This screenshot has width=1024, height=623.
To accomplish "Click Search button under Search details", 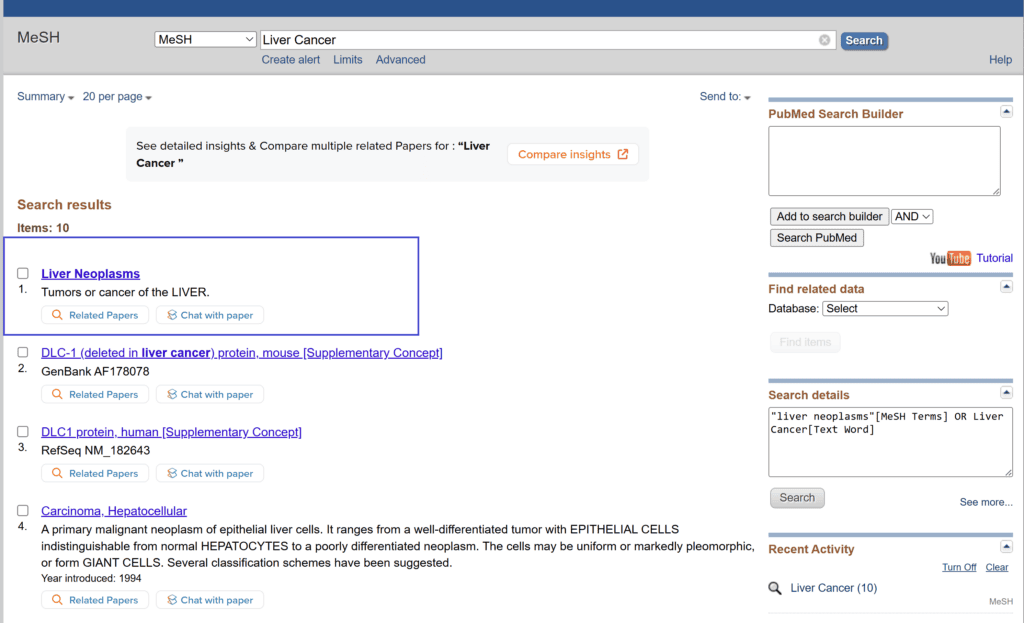I will pos(797,498).
